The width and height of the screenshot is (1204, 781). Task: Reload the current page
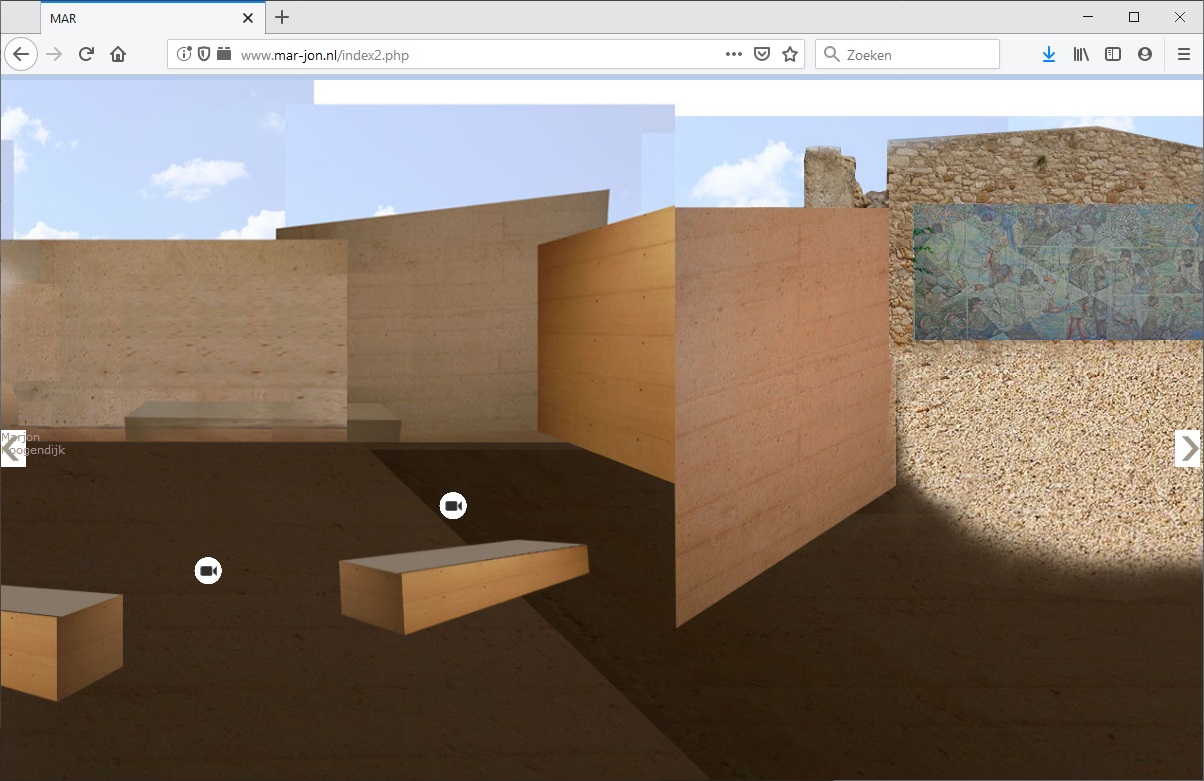86,55
